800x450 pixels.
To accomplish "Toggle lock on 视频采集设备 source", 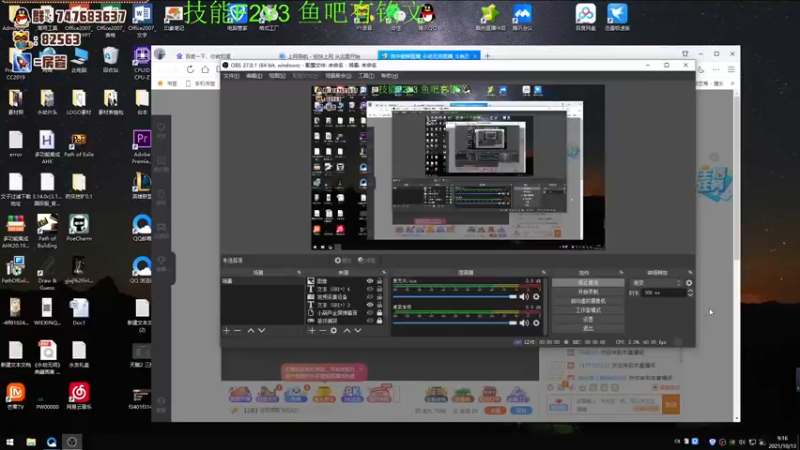I will point(379,297).
